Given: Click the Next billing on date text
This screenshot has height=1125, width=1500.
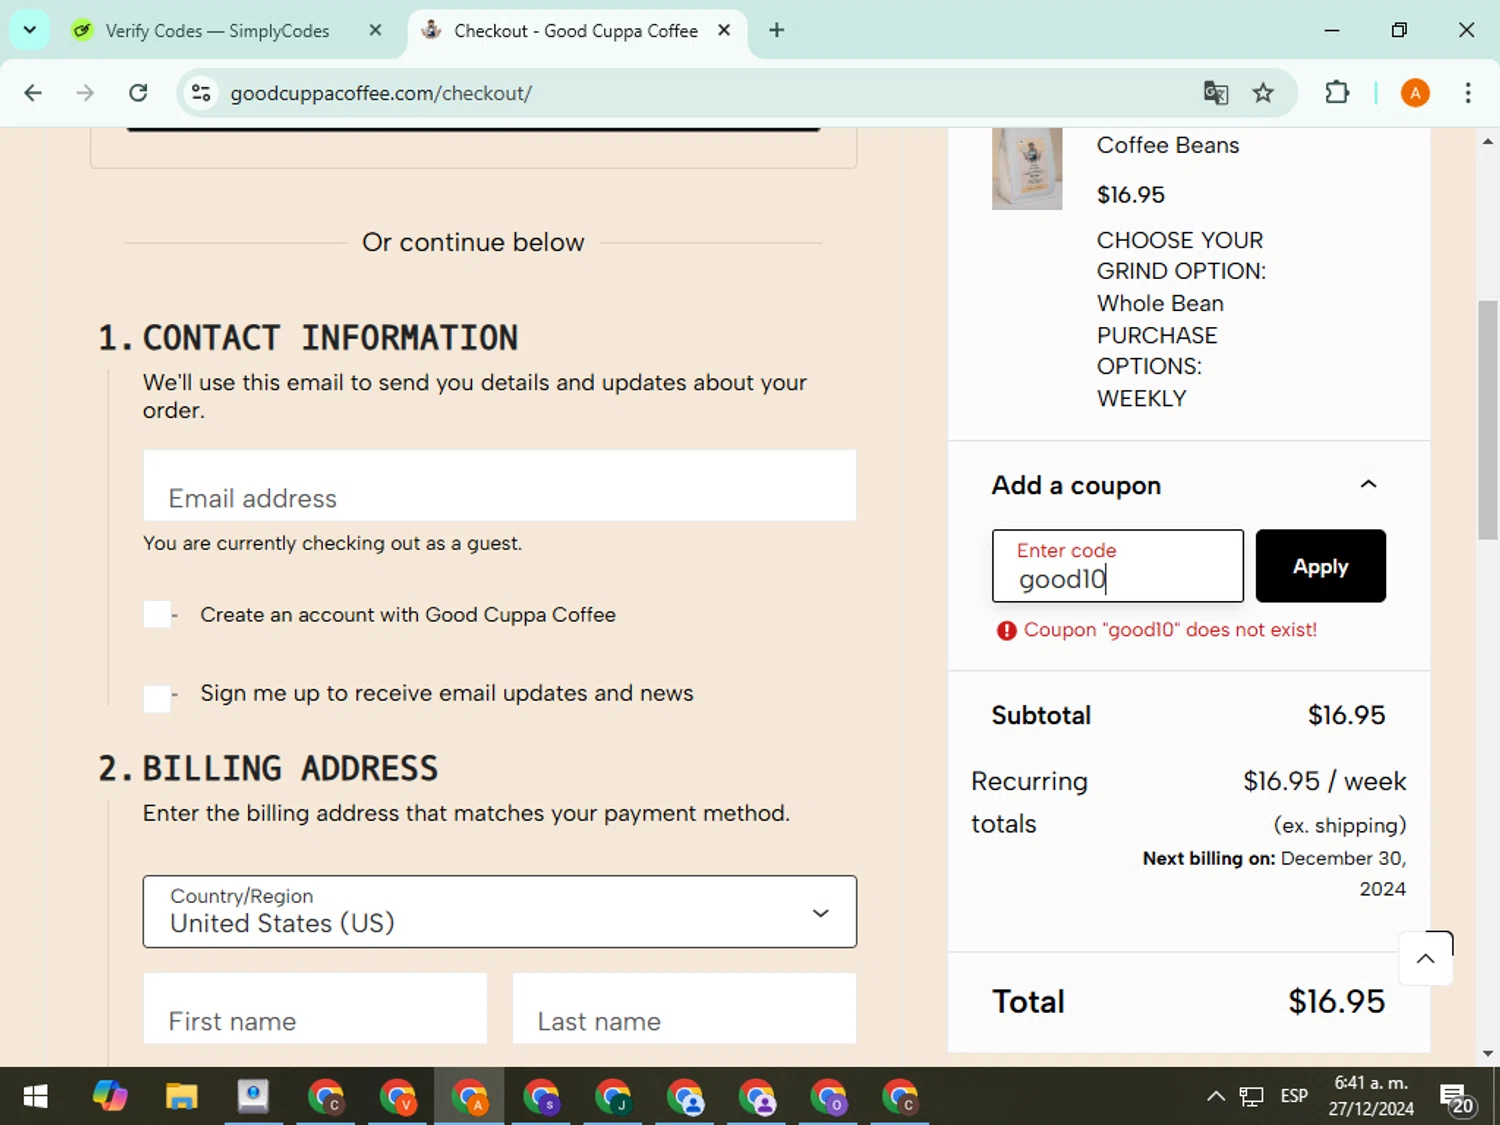Looking at the screenshot, I should 1274,873.
